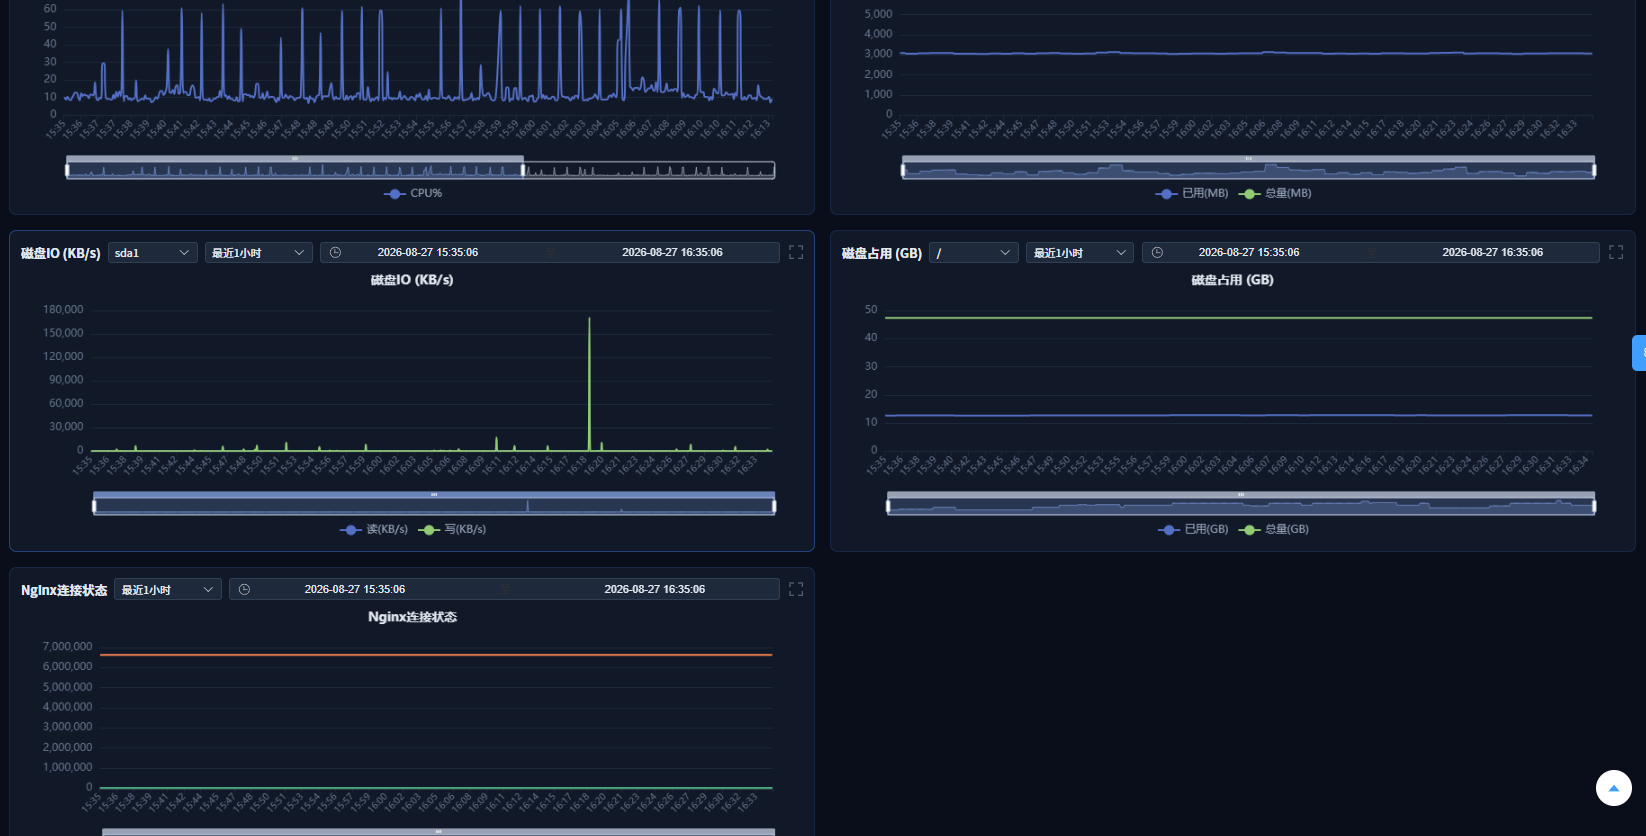Click the memory chart data zoom slider
The height and width of the screenshot is (836, 1646).
1248,167
